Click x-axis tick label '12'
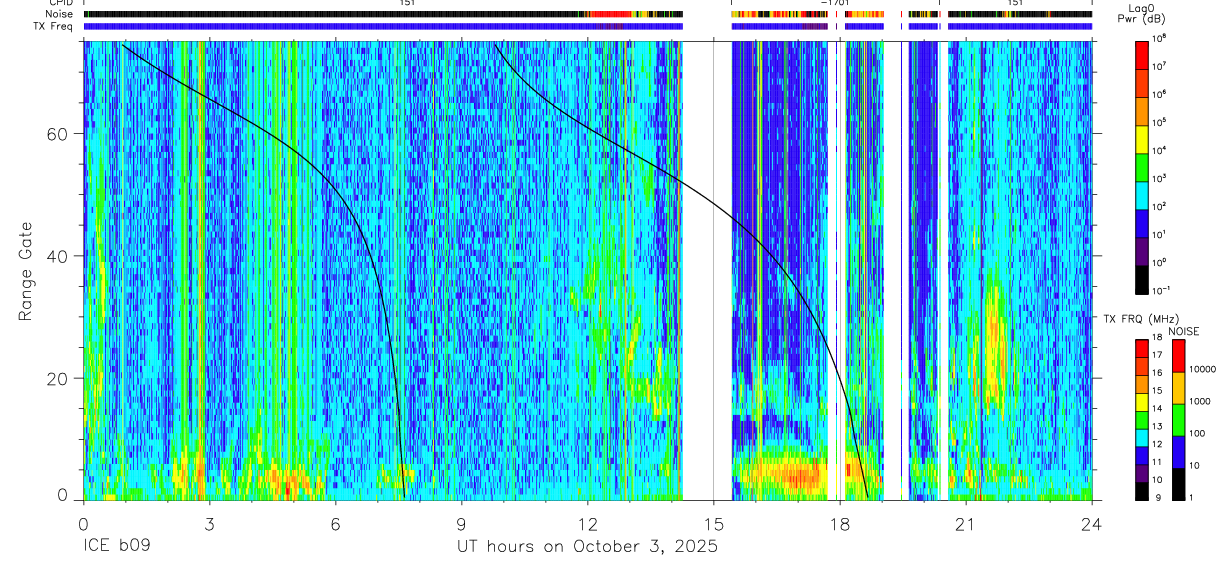Screen dimensions: 1228x567 click(587, 522)
